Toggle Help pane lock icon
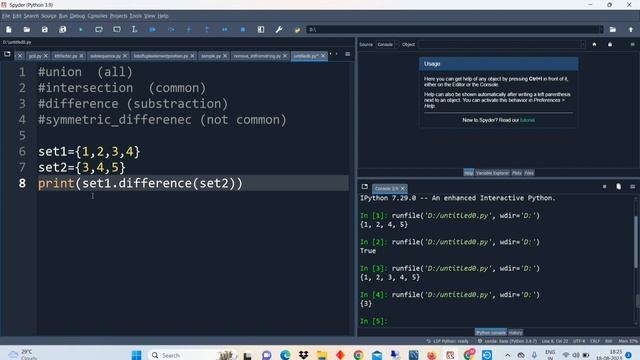The width and height of the screenshot is (640, 360). coord(610,44)
